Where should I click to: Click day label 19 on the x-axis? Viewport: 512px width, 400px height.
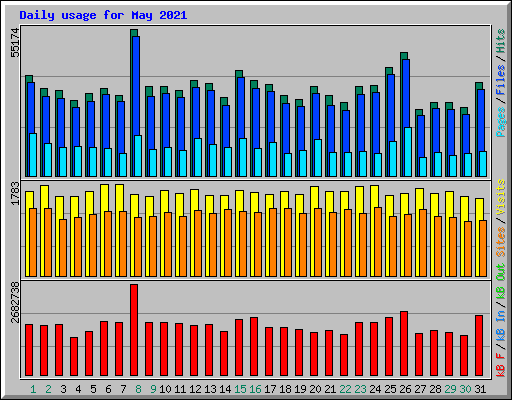click(x=300, y=389)
